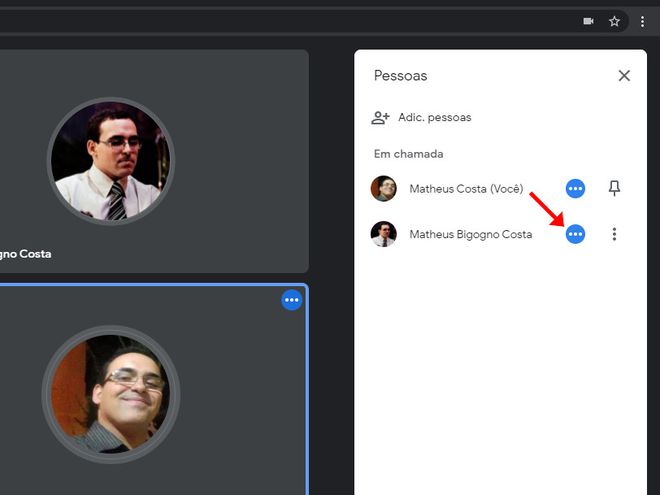Click the Pessoas panel title
Viewport: 660px width, 495px height.
click(x=400, y=76)
